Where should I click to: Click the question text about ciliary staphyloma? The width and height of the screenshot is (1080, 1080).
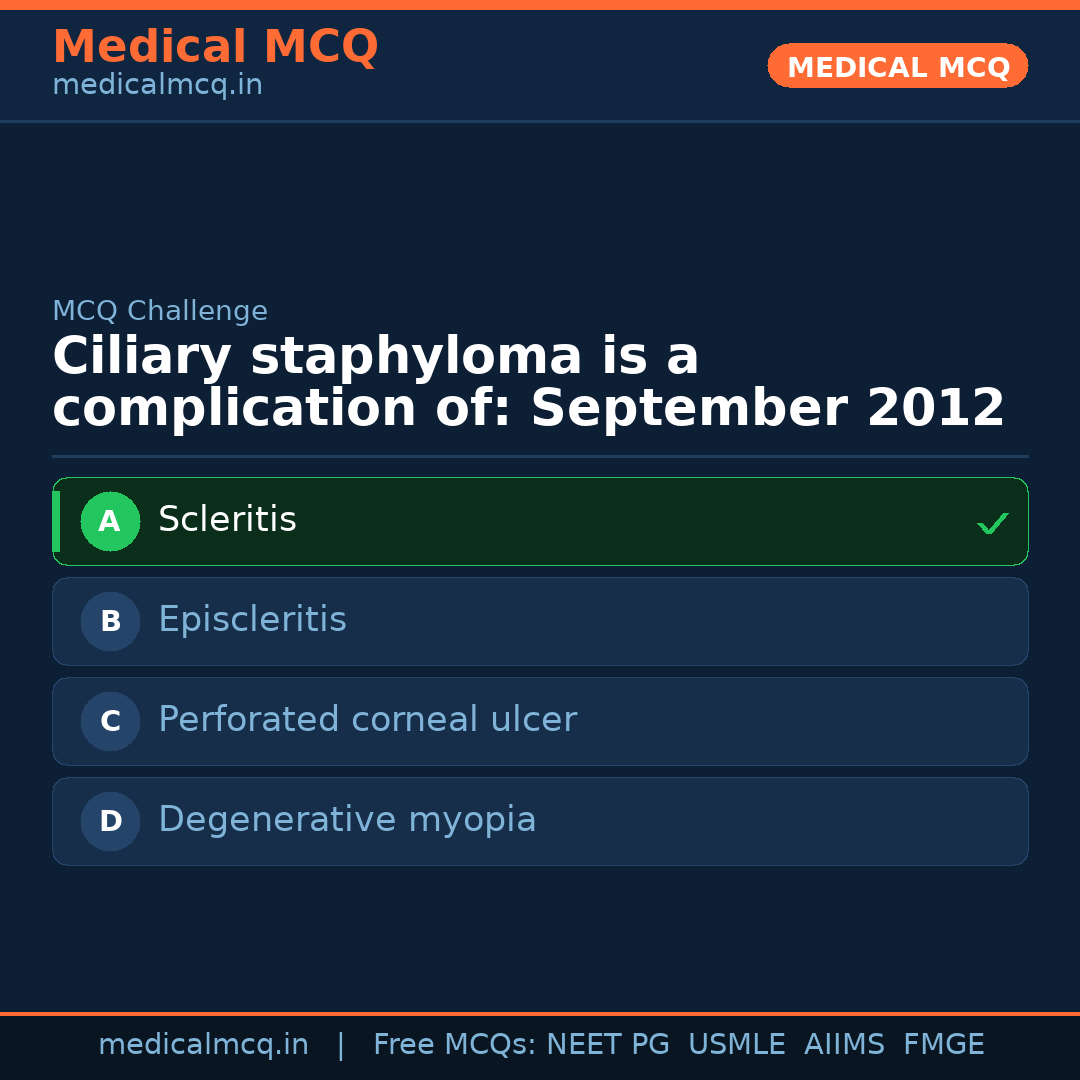tap(528, 381)
